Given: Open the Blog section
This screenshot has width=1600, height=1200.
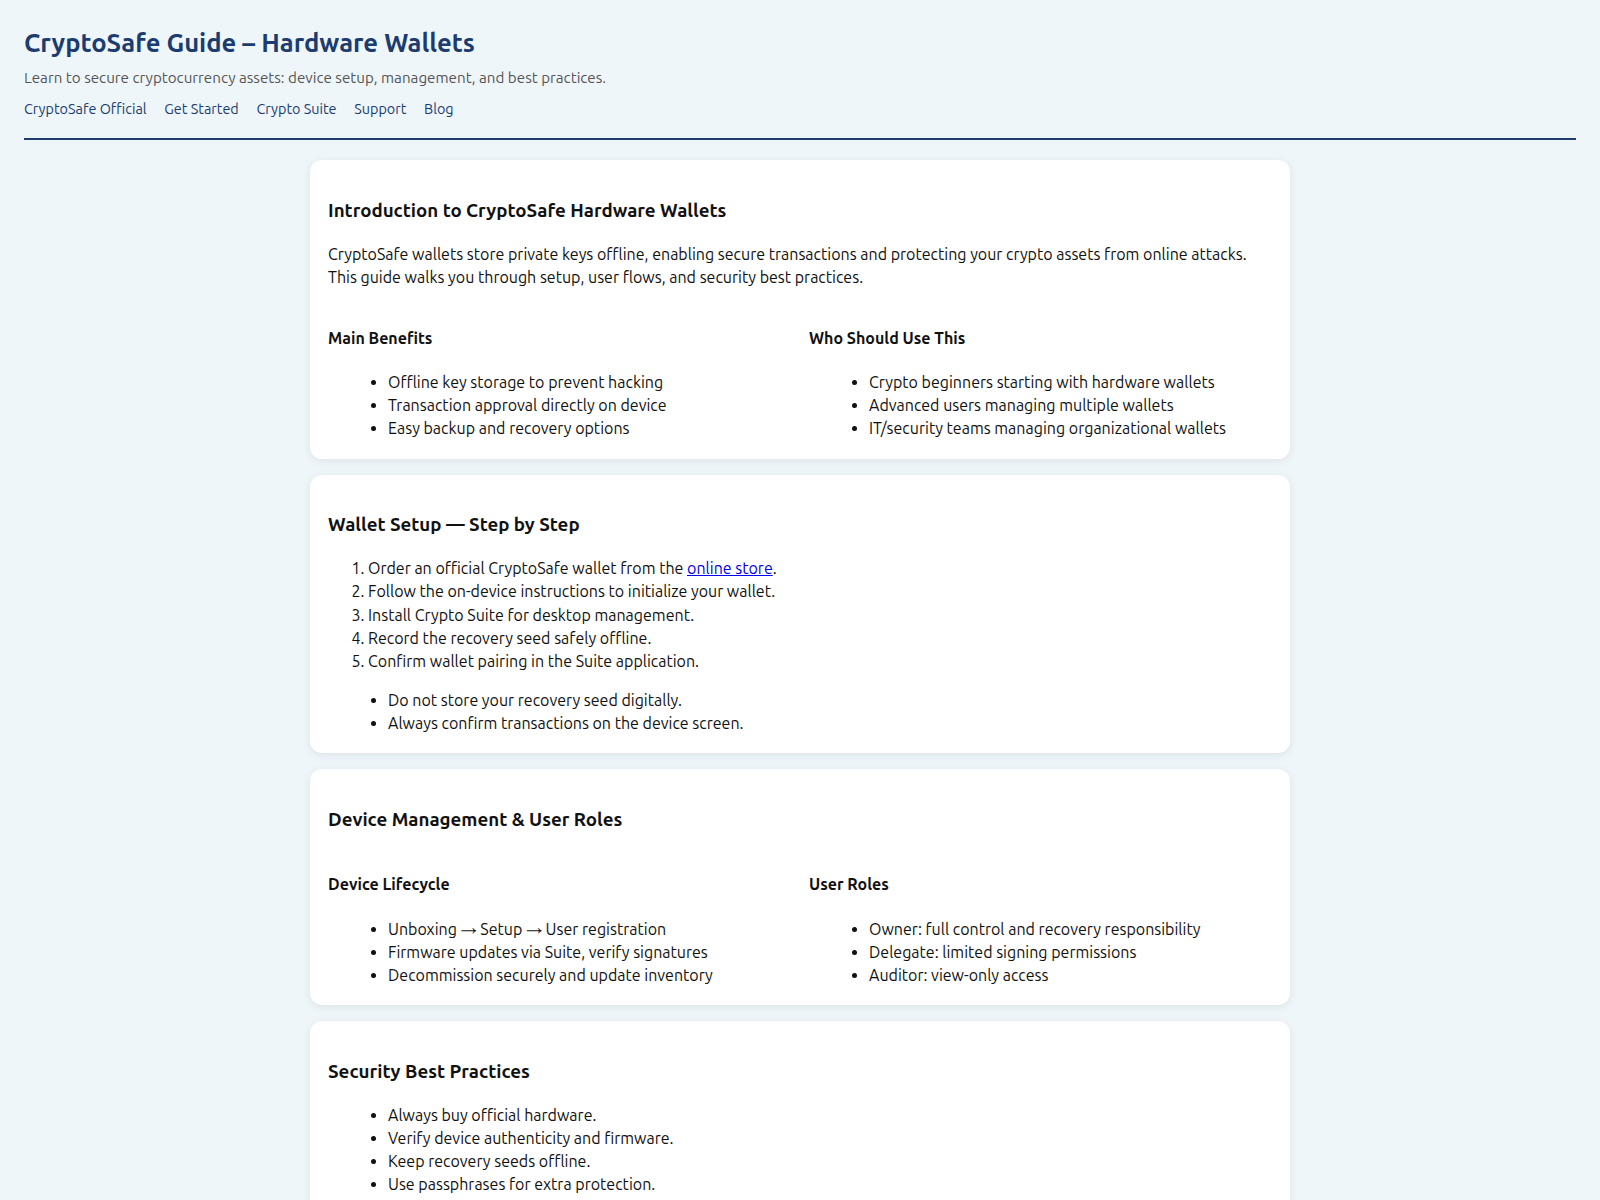Looking at the screenshot, I should click(438, 109).
